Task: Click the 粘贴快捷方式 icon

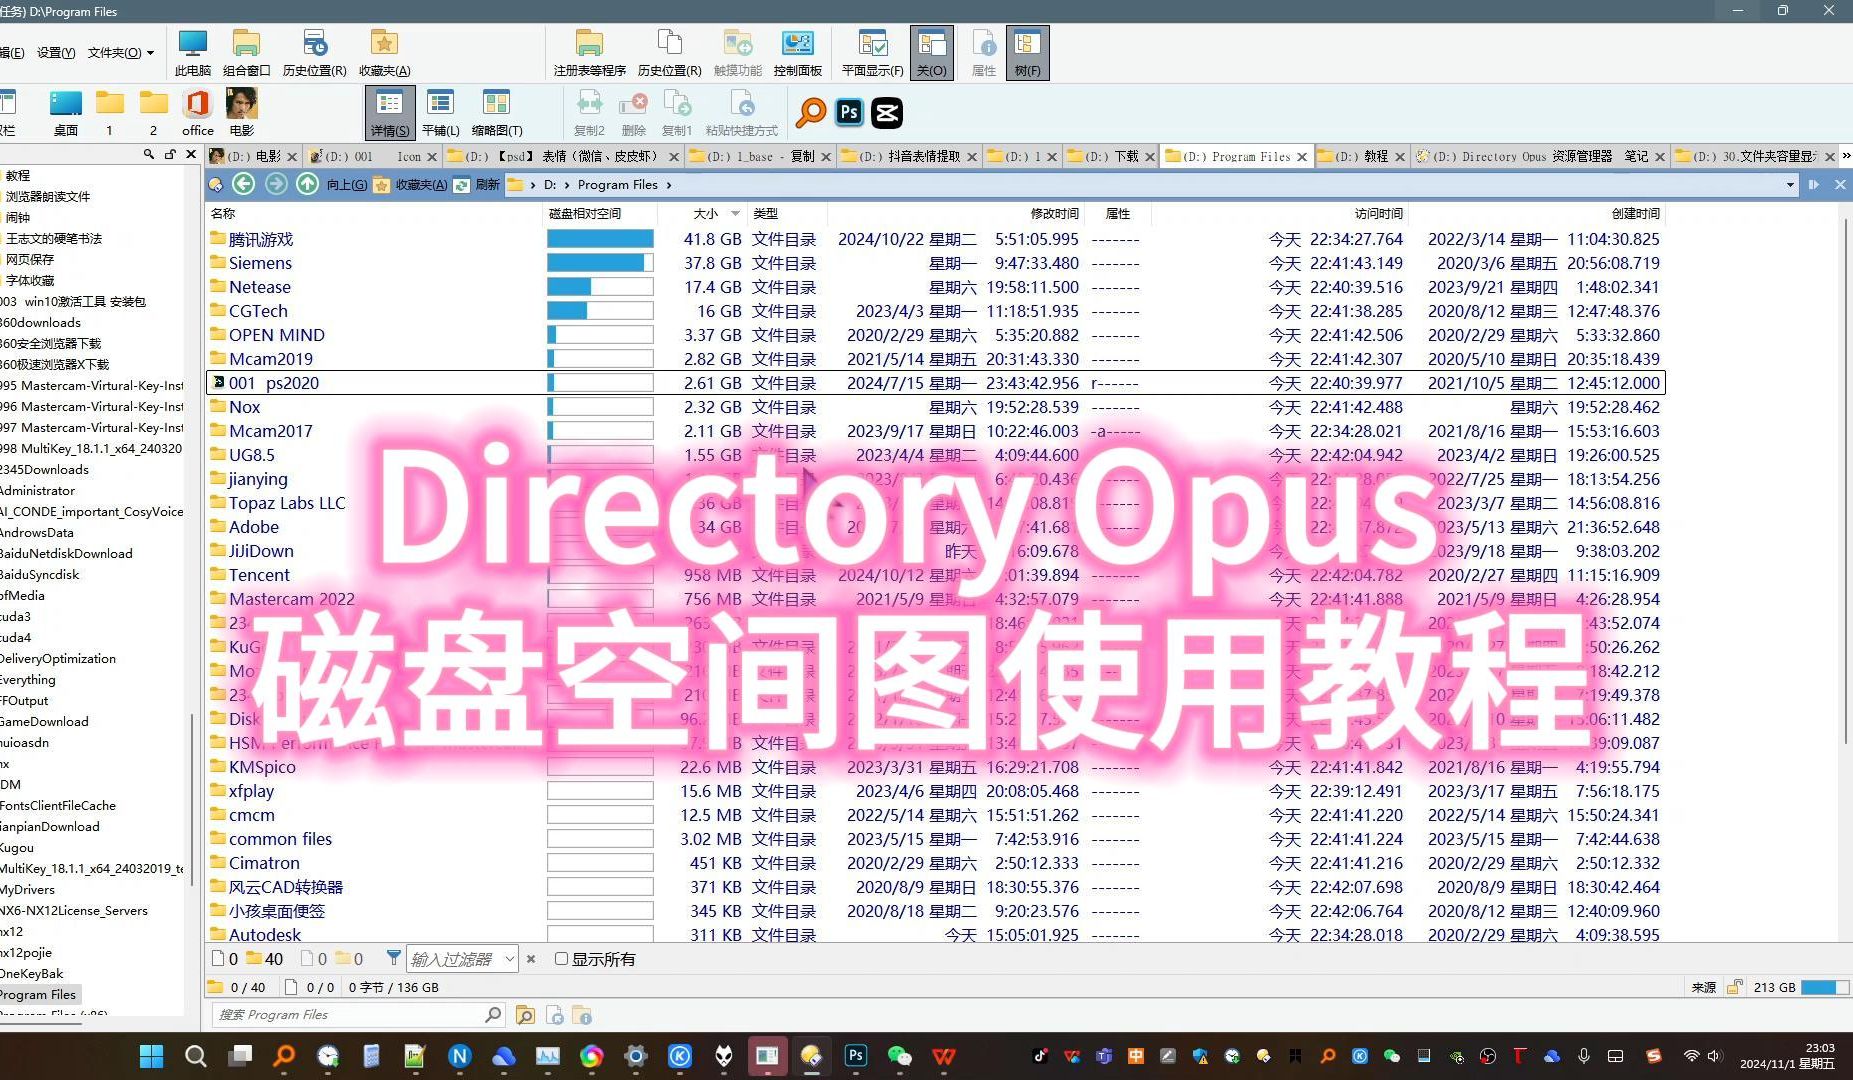Action: click(741, 112)
